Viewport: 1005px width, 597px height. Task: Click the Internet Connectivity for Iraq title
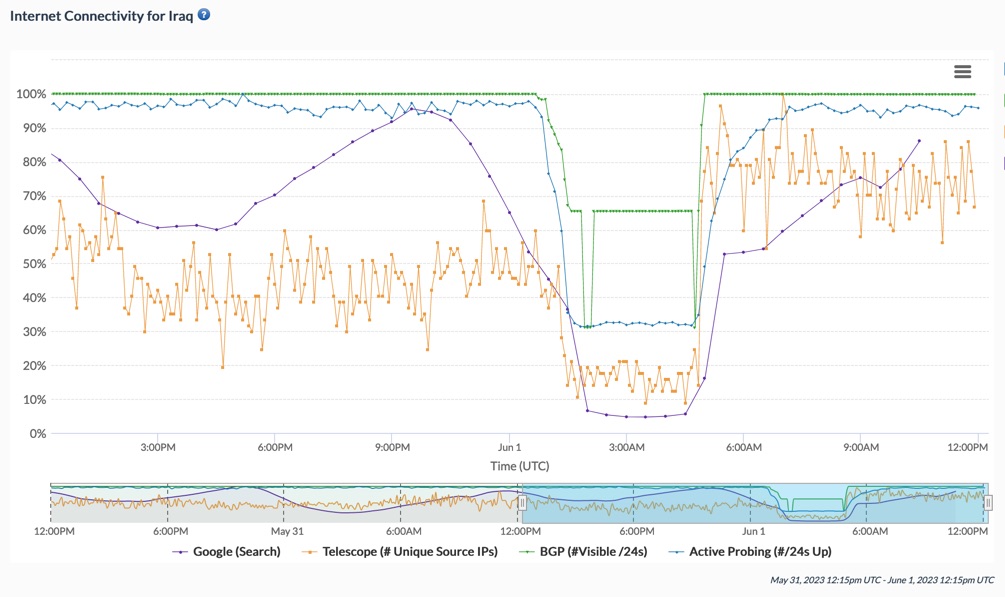101,16
